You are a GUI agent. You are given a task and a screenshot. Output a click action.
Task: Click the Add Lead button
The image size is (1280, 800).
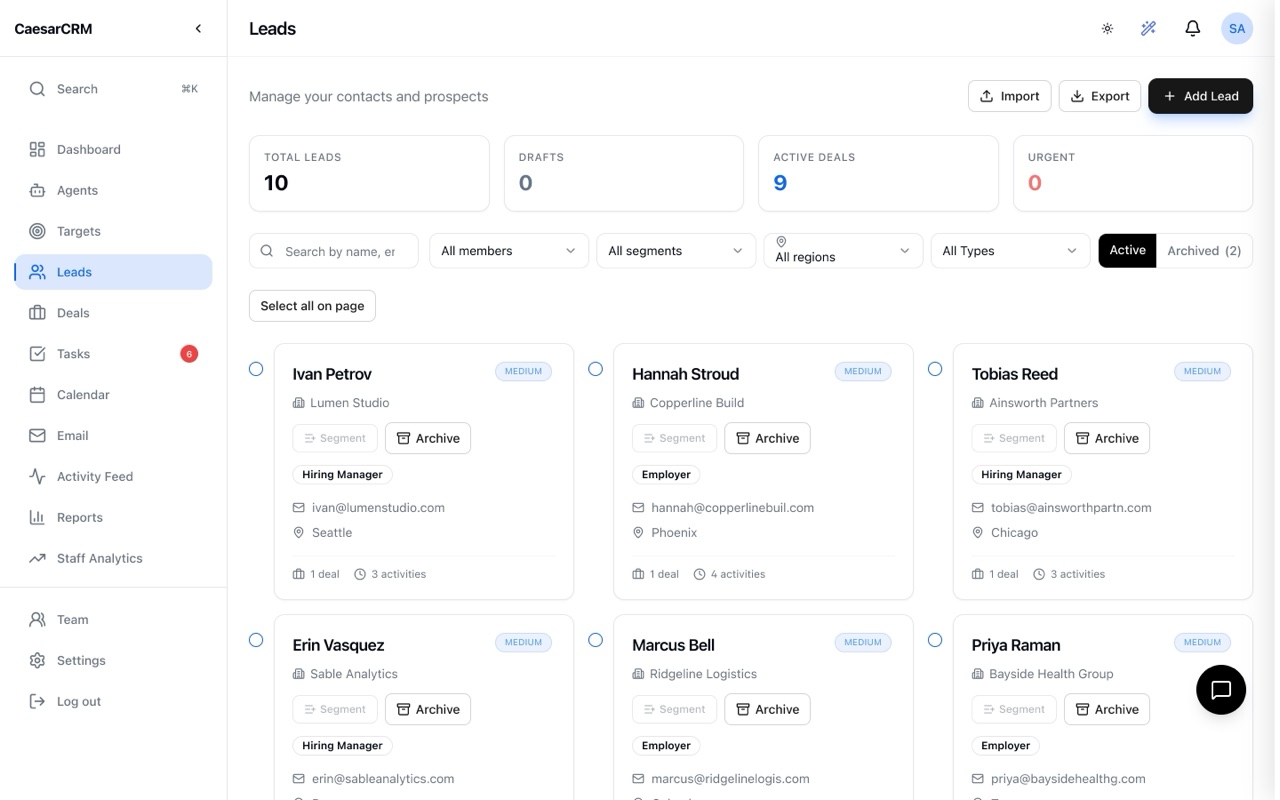pos(1200,96)
